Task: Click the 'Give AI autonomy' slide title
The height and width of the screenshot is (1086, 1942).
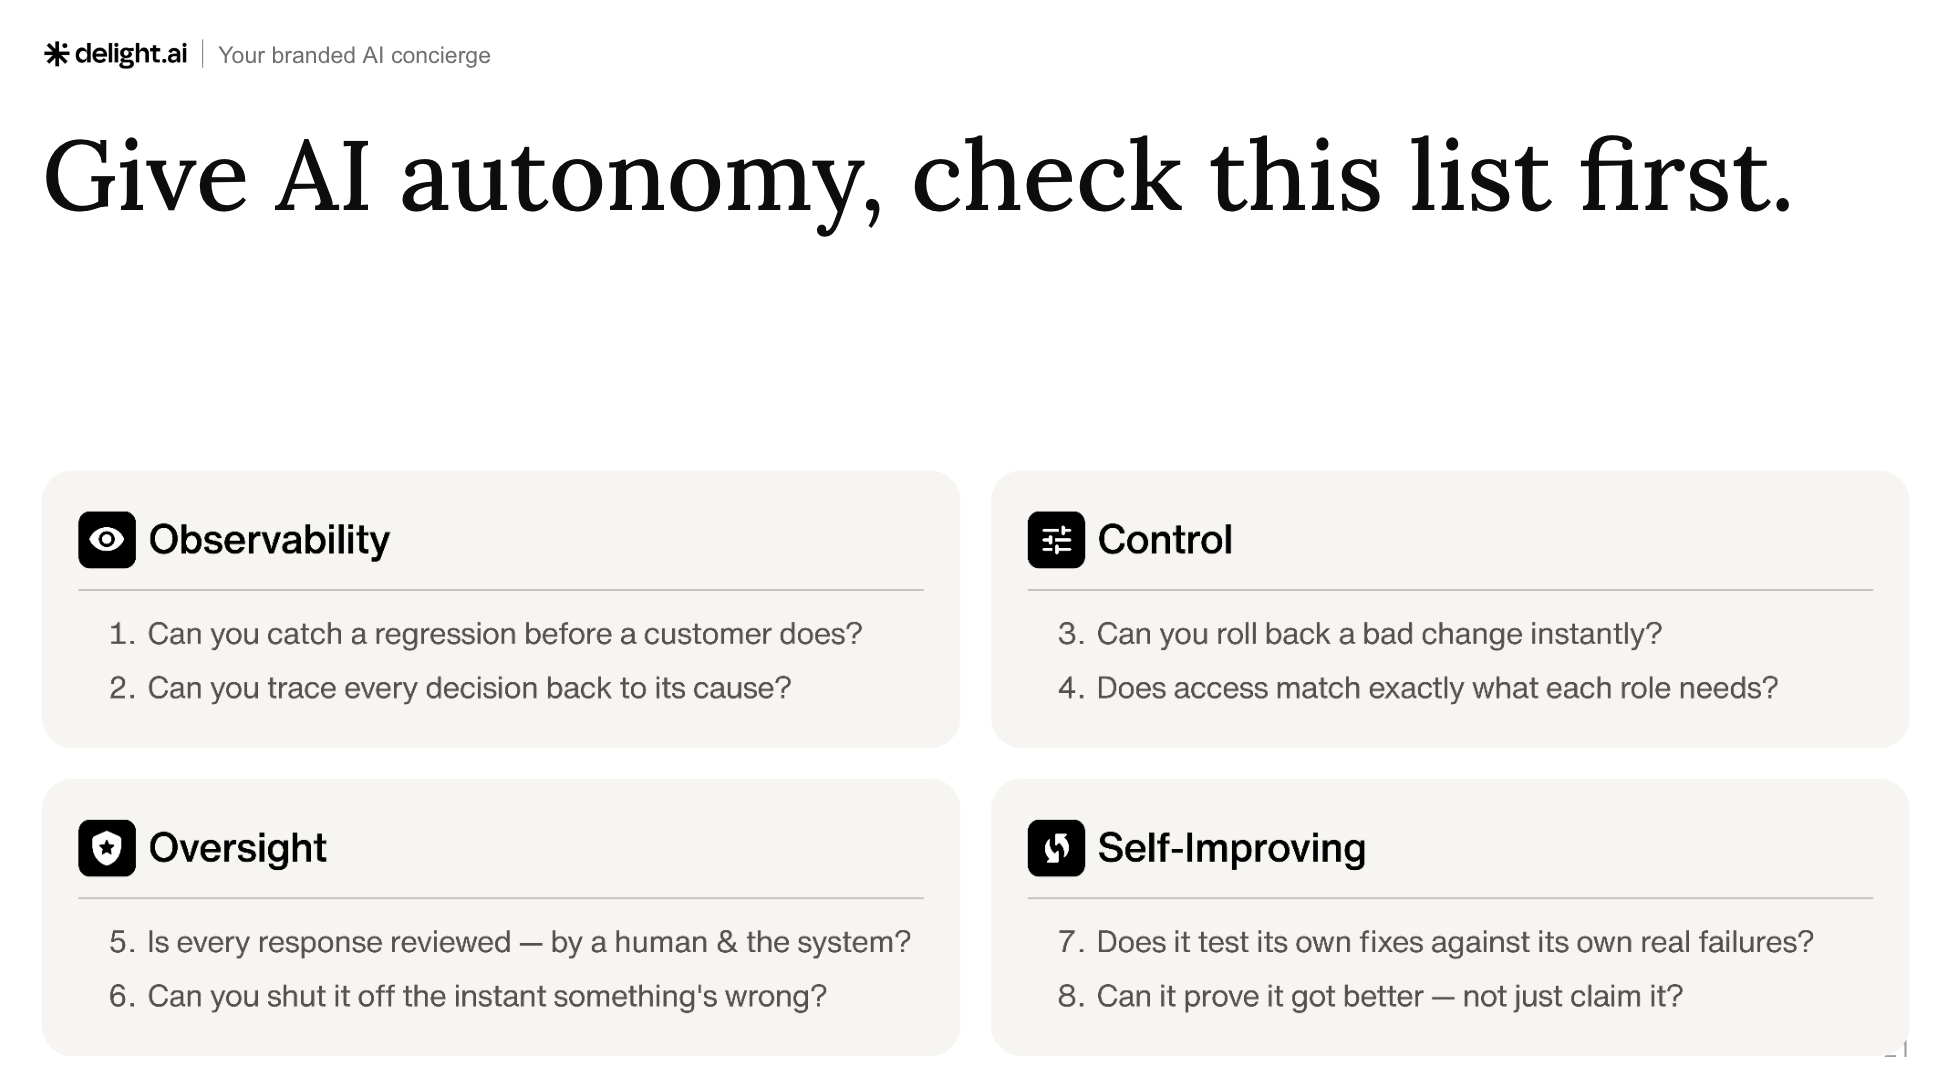Action: tap(917, 178)
